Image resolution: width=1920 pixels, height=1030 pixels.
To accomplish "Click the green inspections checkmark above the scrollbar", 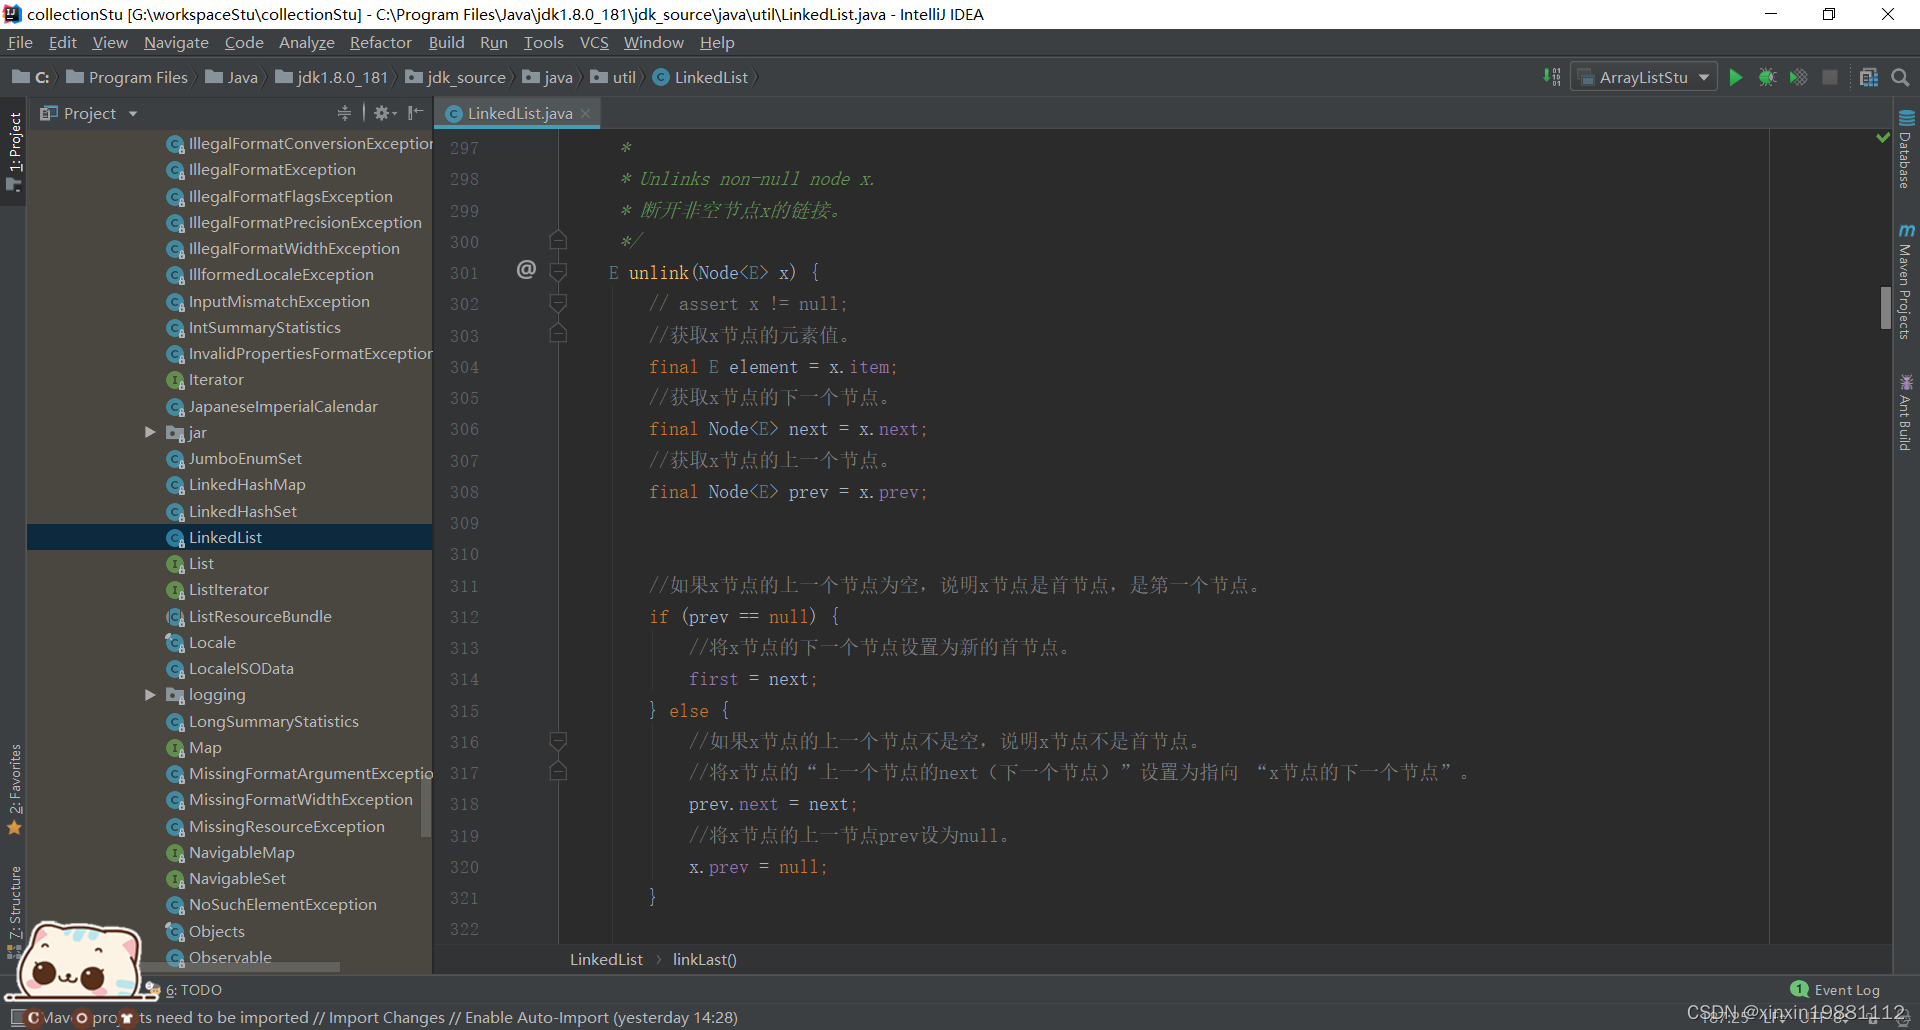I will pos(1883,137).
